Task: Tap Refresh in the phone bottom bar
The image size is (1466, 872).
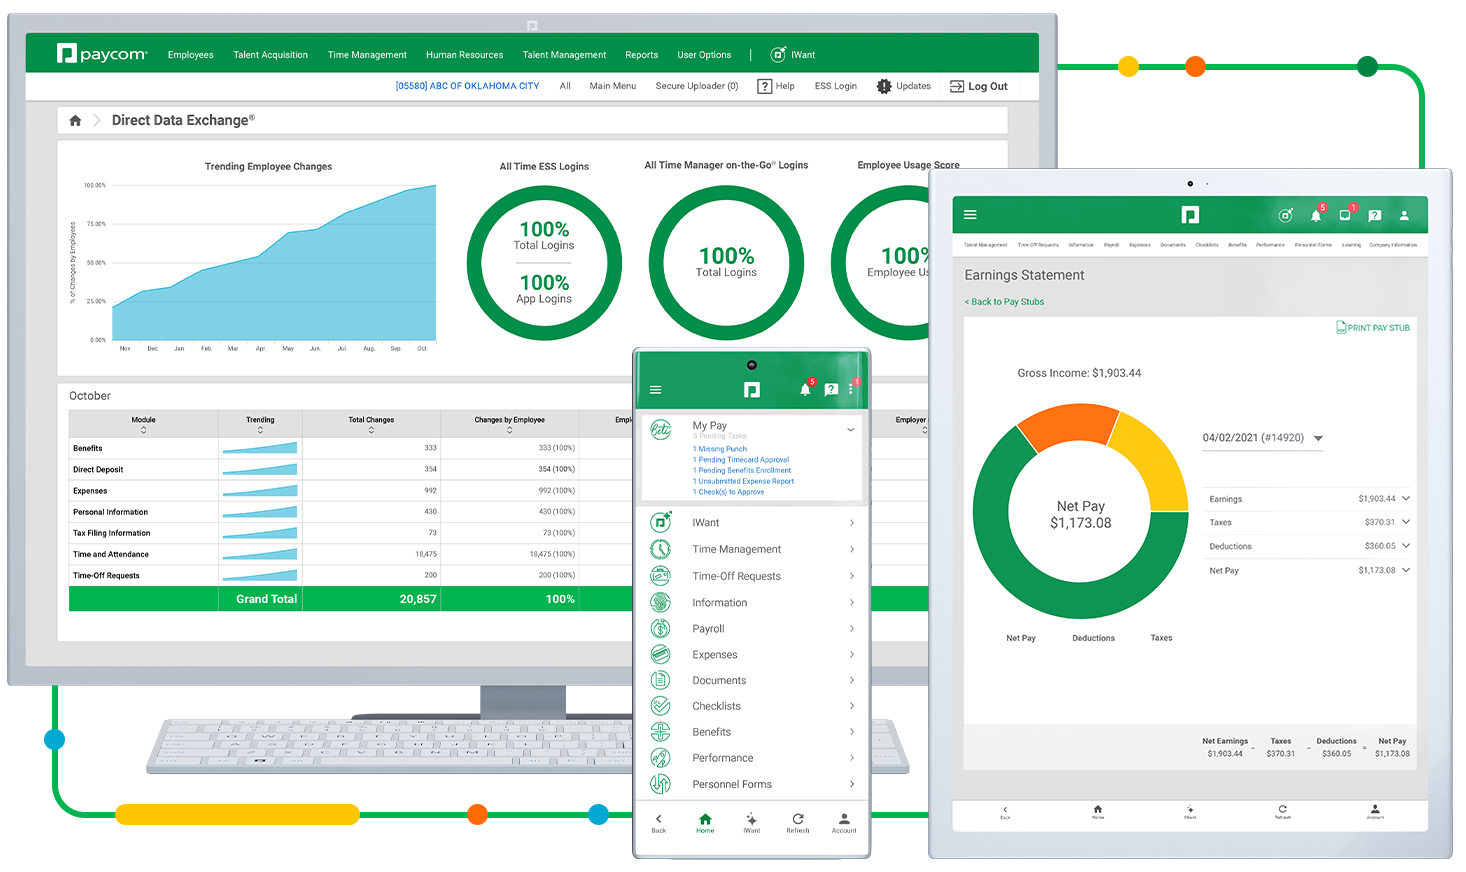Action: pos(798,822)
